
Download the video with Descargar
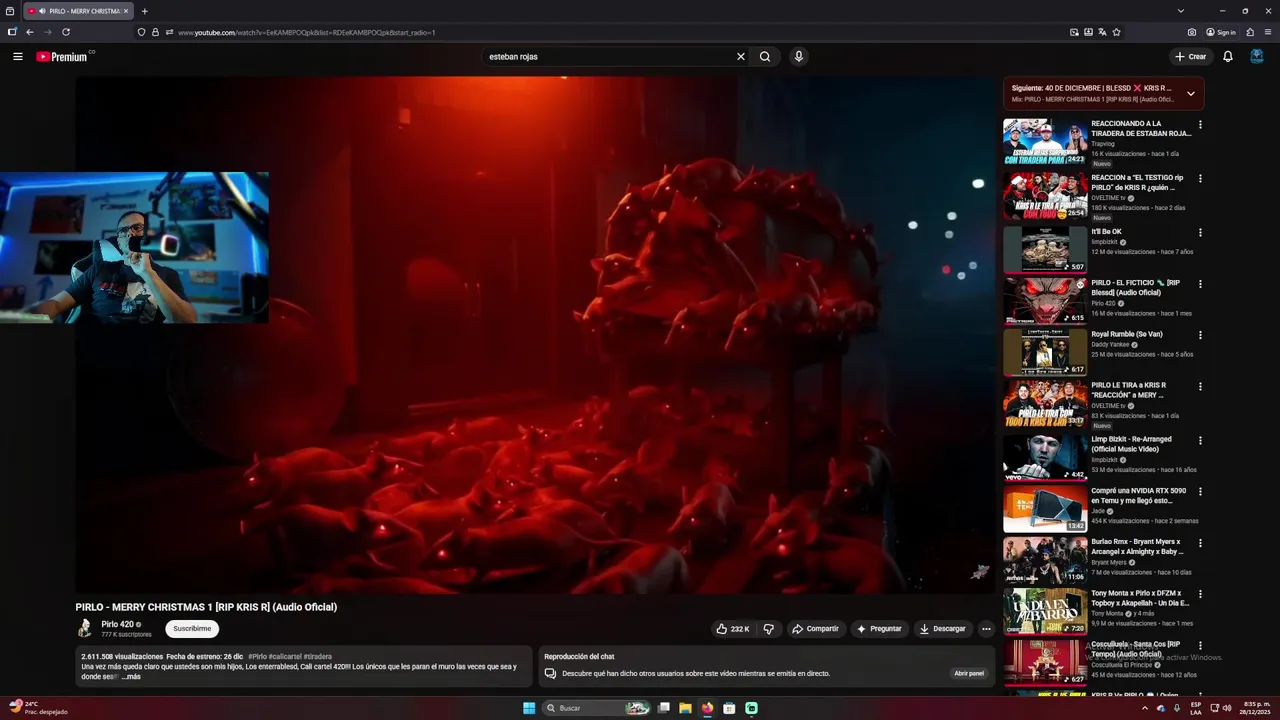coord(943,629)
